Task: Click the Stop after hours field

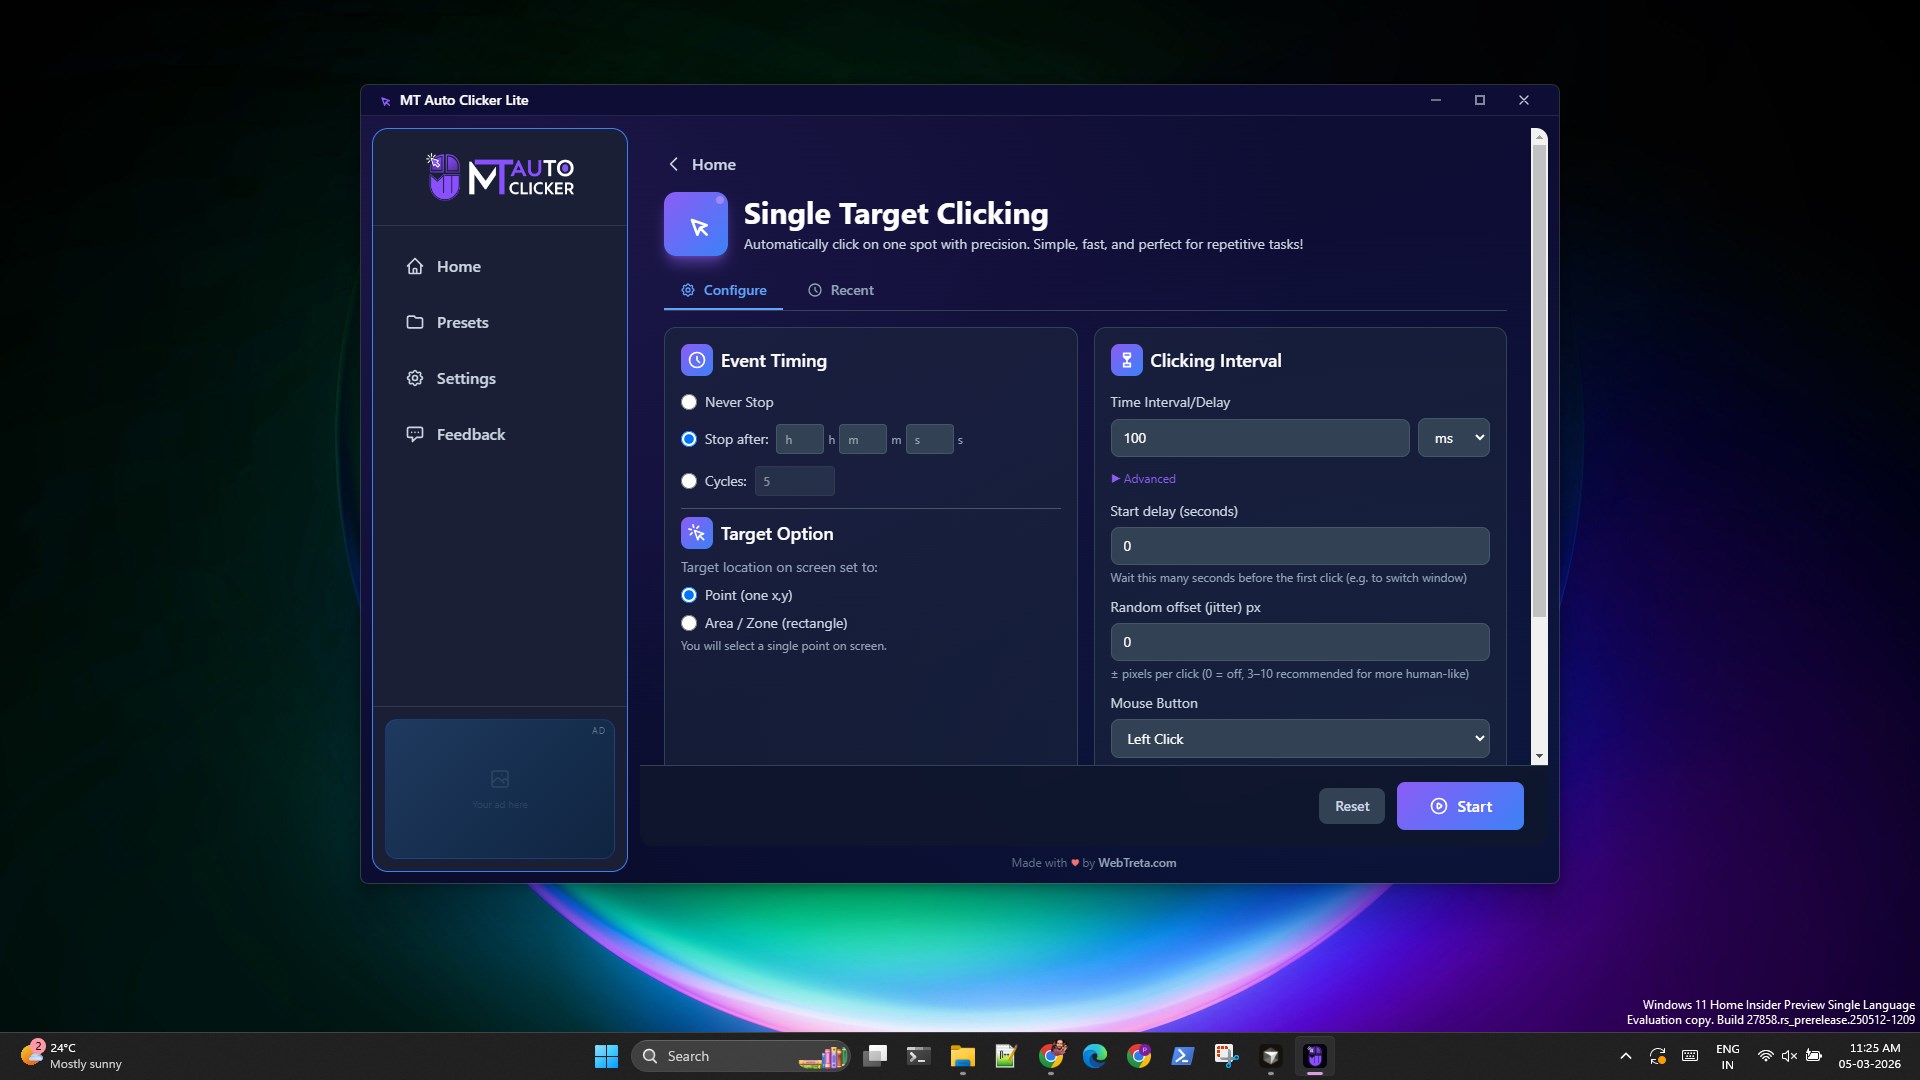Action: (800, 439)
